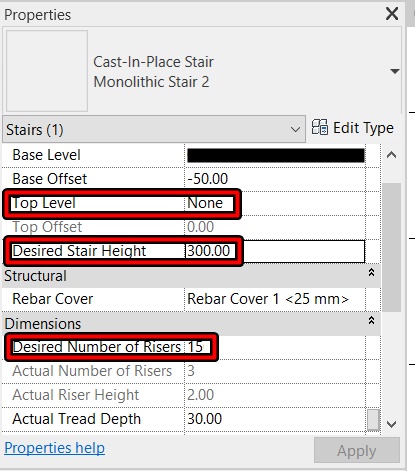Image resolution: width=415 pixels, height=471 pixels.
Task: Click the Apply button
Action: (357, 451)
